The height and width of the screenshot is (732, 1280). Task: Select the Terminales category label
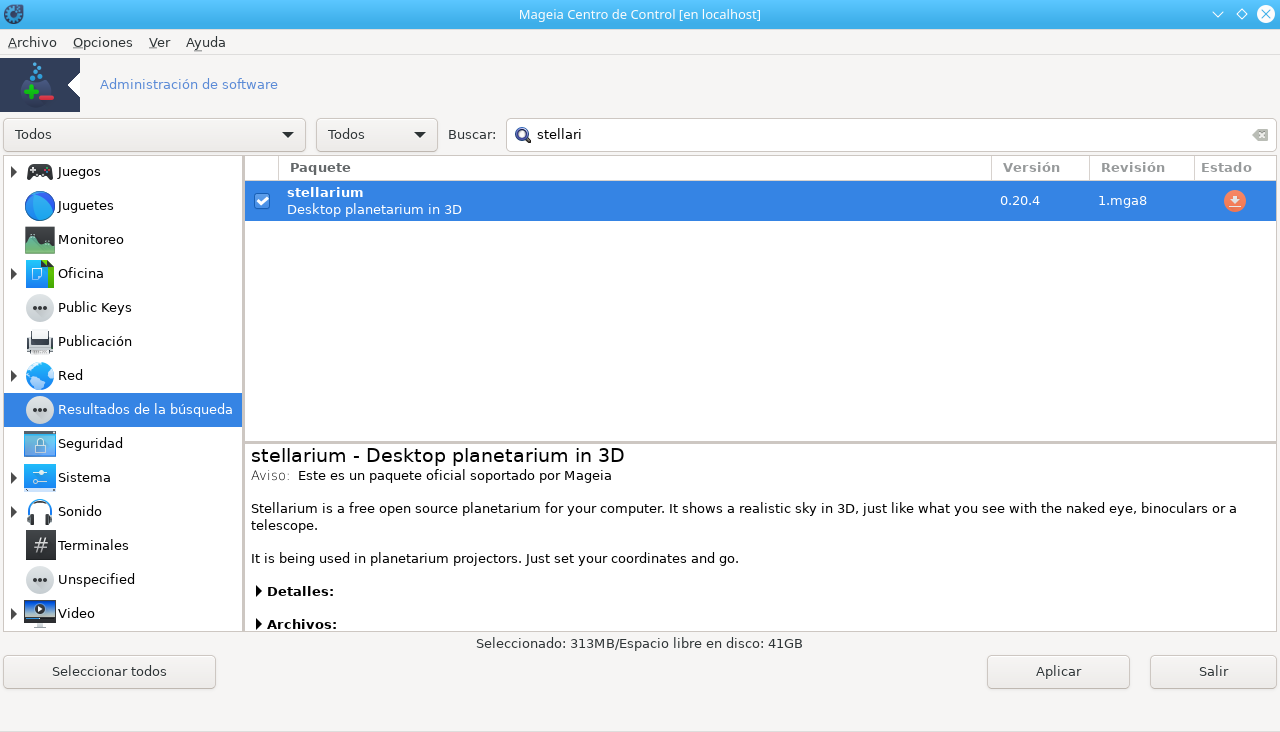[93, 546]
